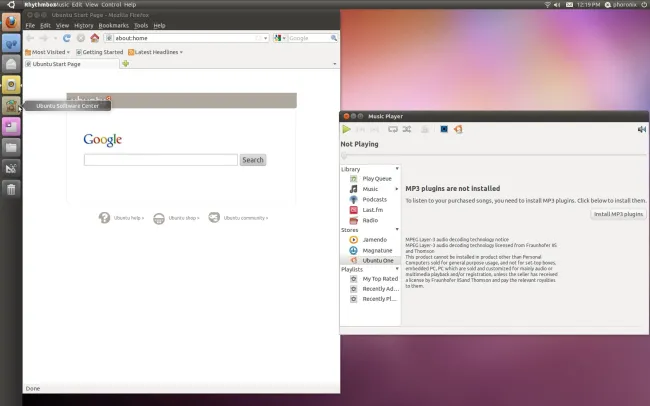The width and height of the screenshot is (650, 406).
Task: Open the Evolution mail launcher icon
Action: [11, 64]
